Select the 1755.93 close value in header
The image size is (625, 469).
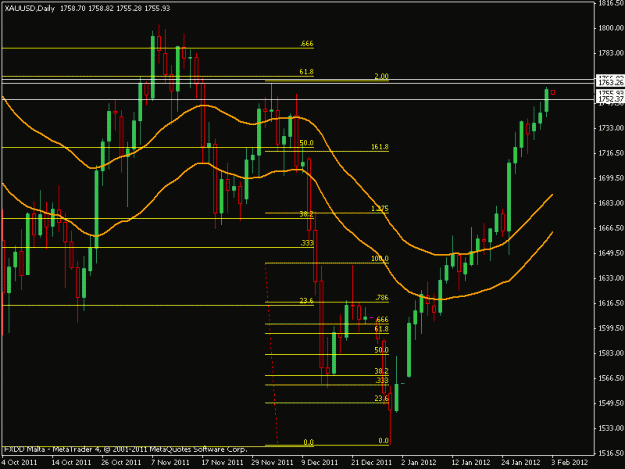tap(157, 8)
